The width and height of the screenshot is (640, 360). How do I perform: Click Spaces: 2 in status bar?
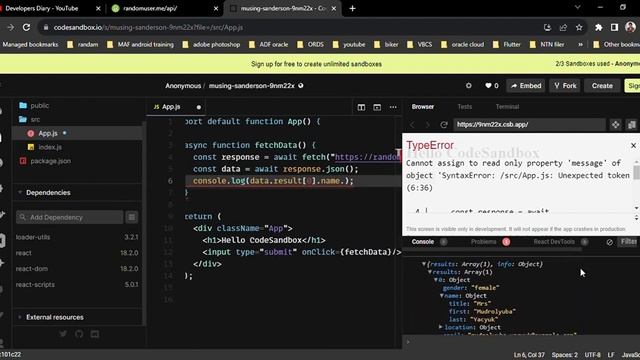pyautogui.click(x=564, y=355)
